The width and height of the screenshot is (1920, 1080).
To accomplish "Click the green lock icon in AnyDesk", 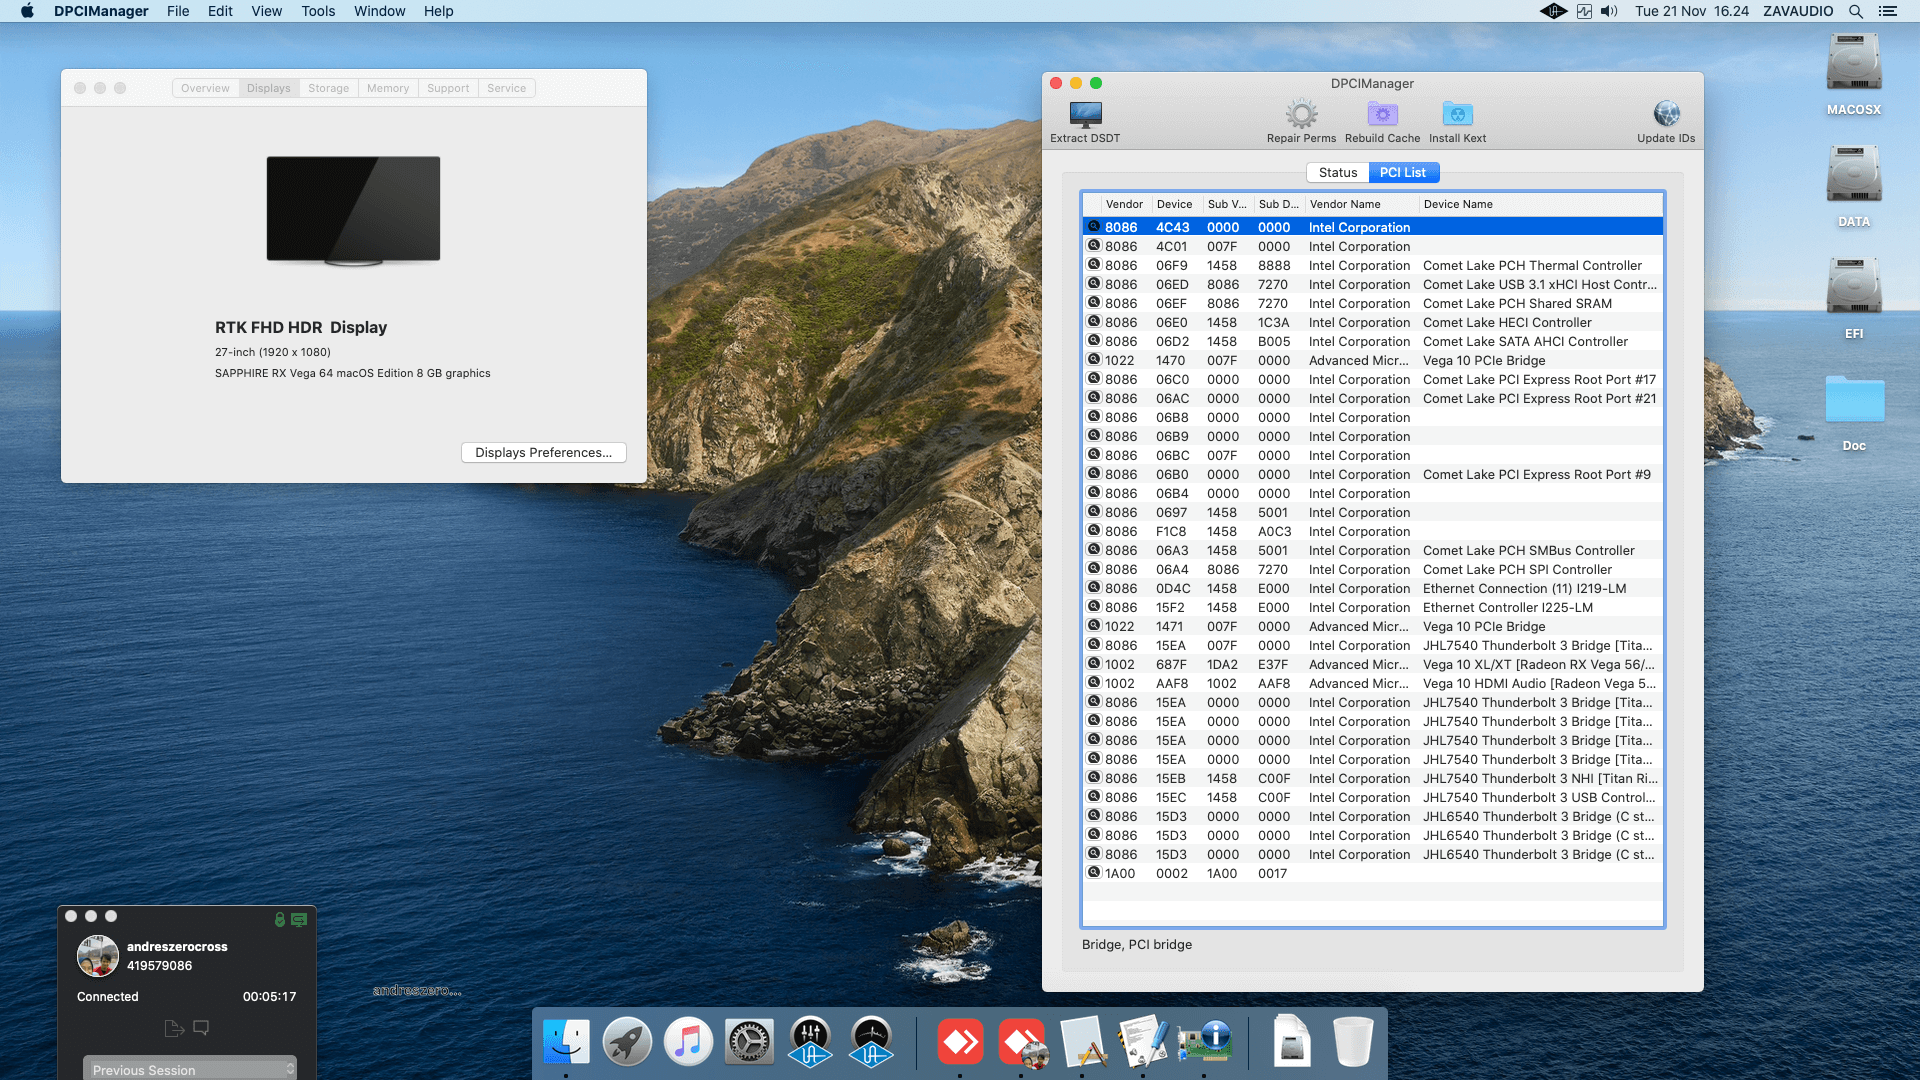I will pos(280,919).
